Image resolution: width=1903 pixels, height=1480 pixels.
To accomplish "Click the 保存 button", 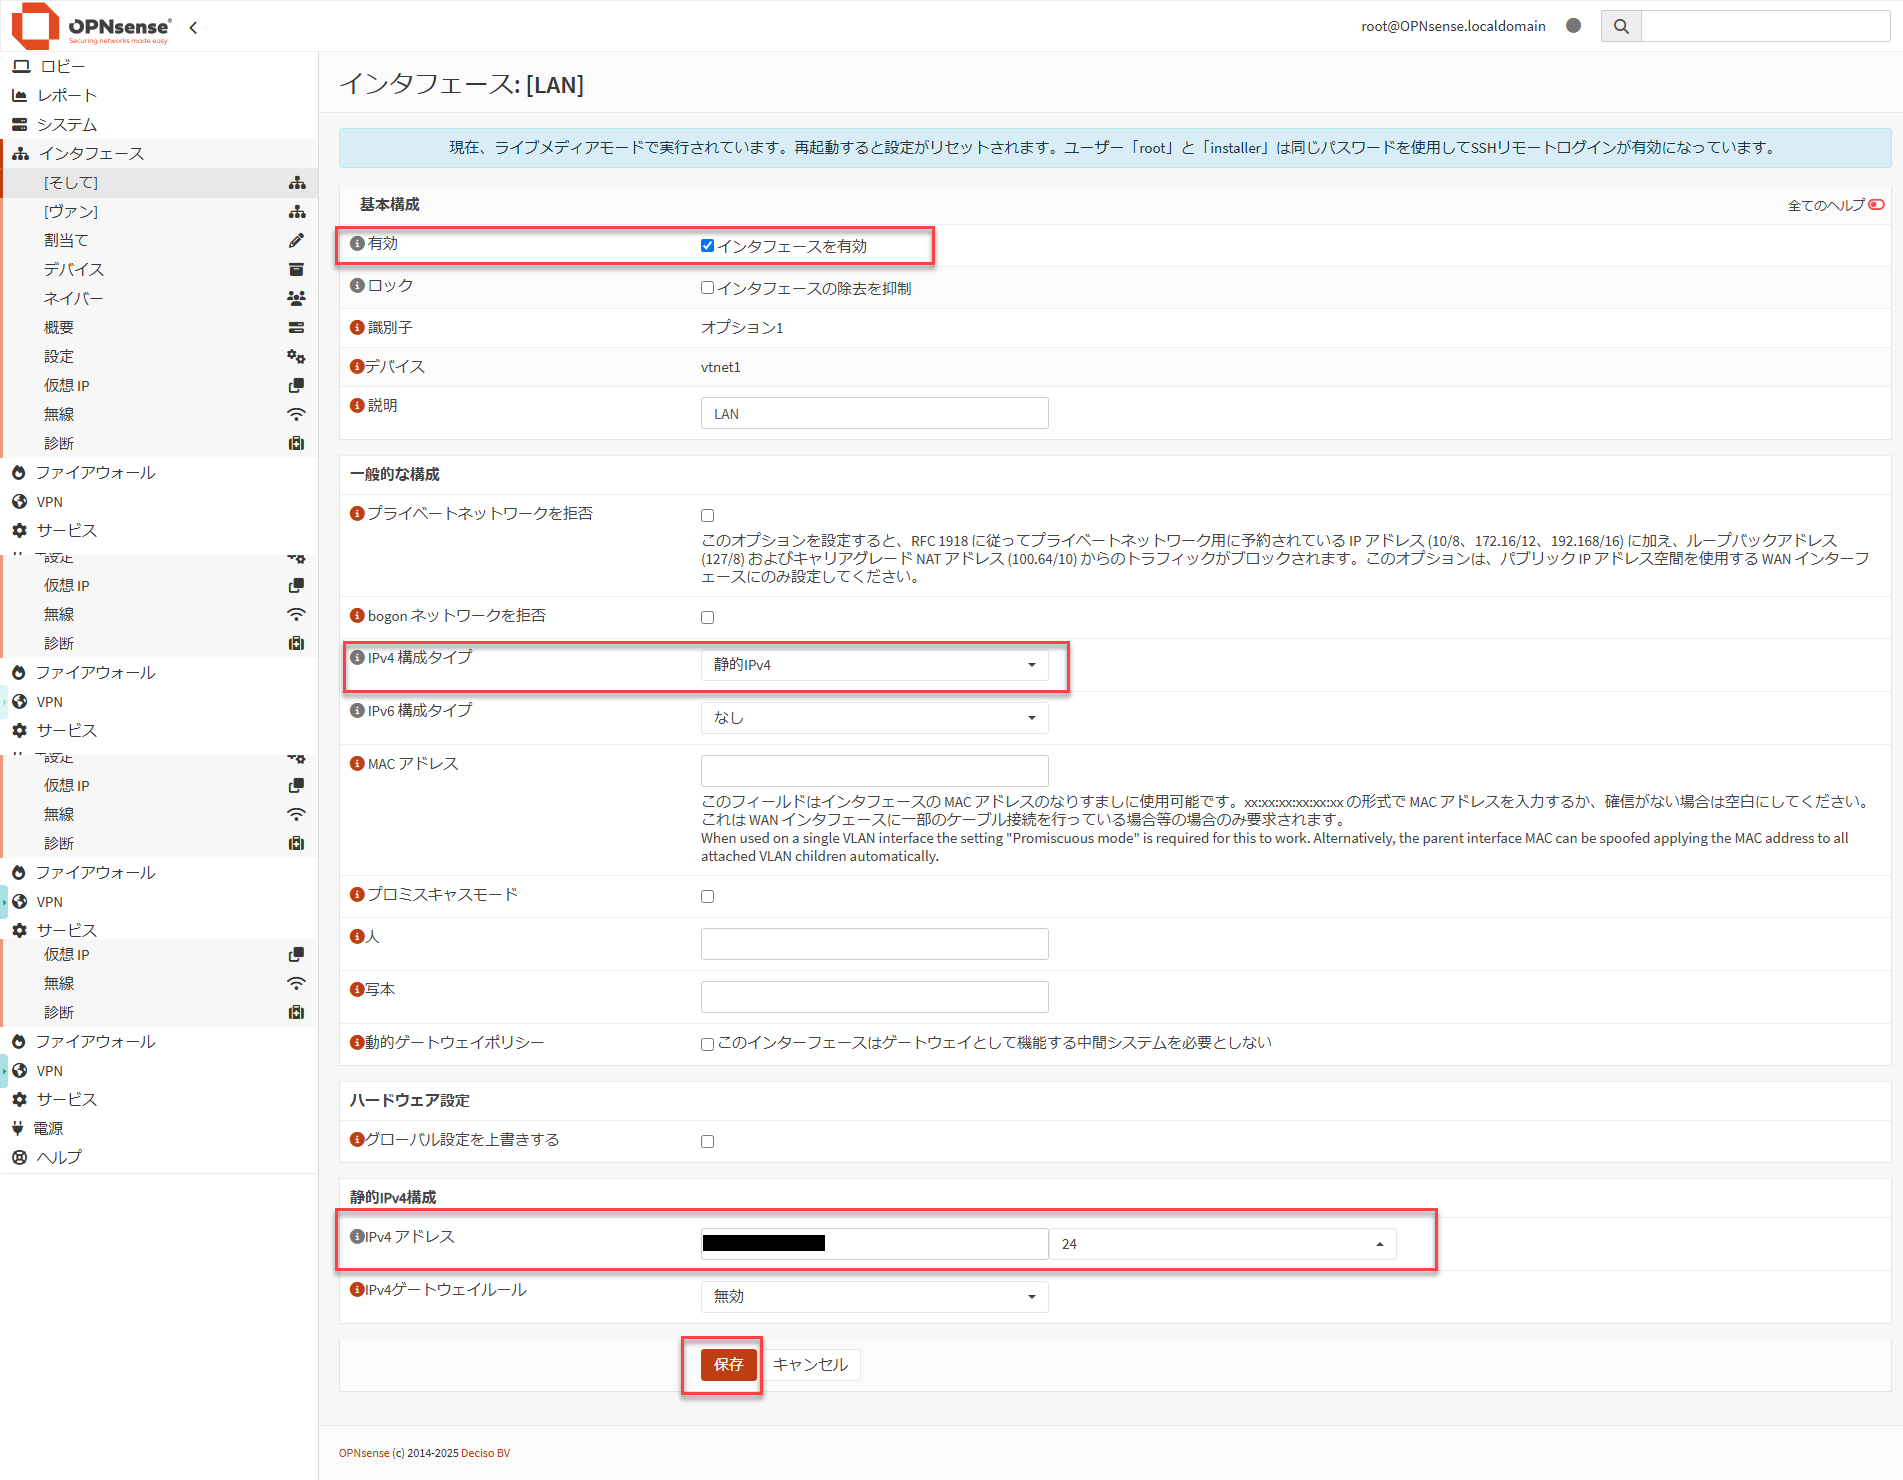I will pos(728,1365).
